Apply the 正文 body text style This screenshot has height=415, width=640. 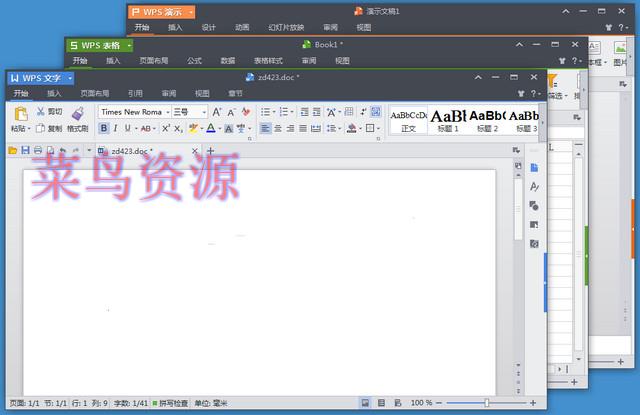pyautogui.click(x=408, y=120)
